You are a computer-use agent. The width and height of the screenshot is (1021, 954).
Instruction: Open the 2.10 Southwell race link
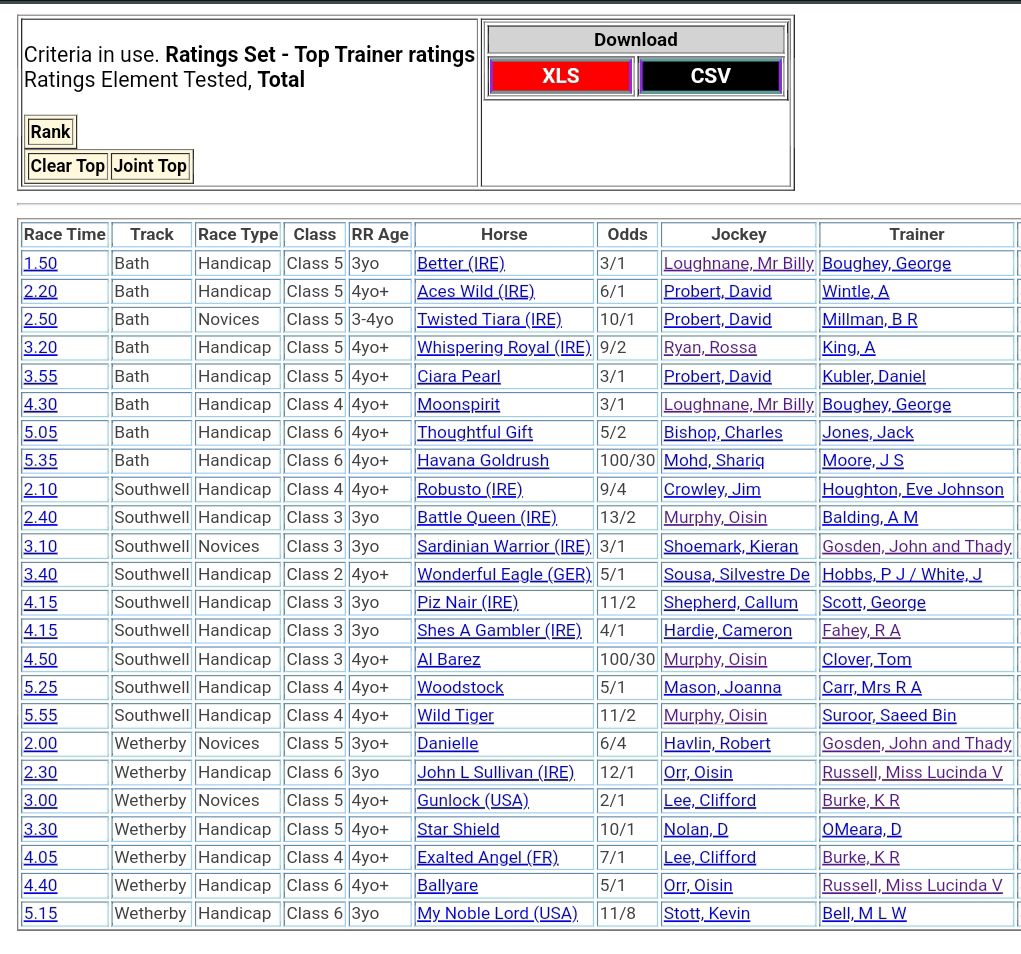click(x=41, y=490)
